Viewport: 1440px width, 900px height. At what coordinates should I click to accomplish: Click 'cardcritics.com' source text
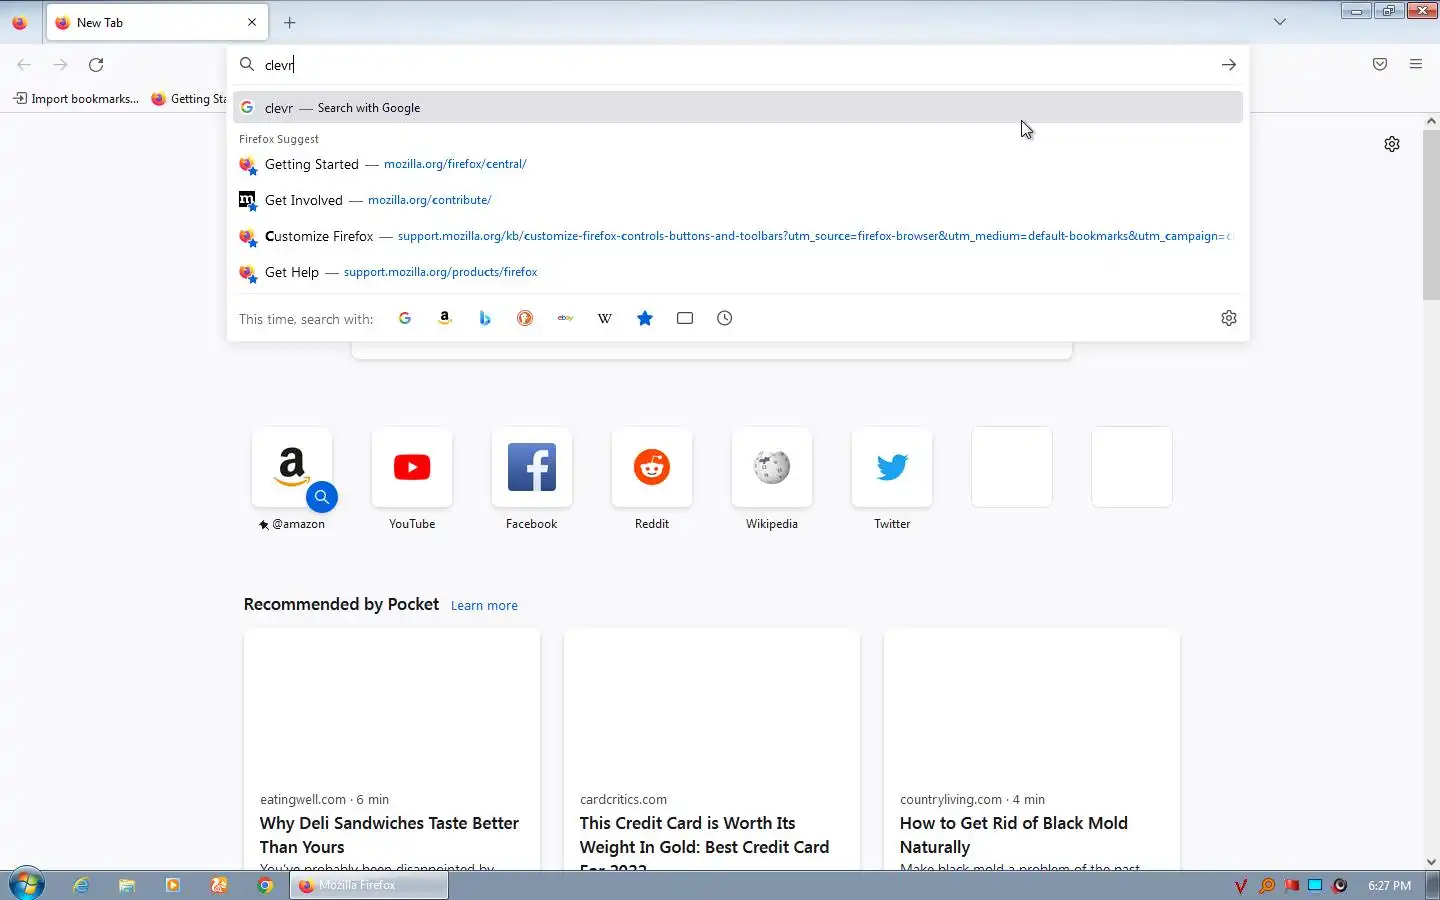coord(623,799)
